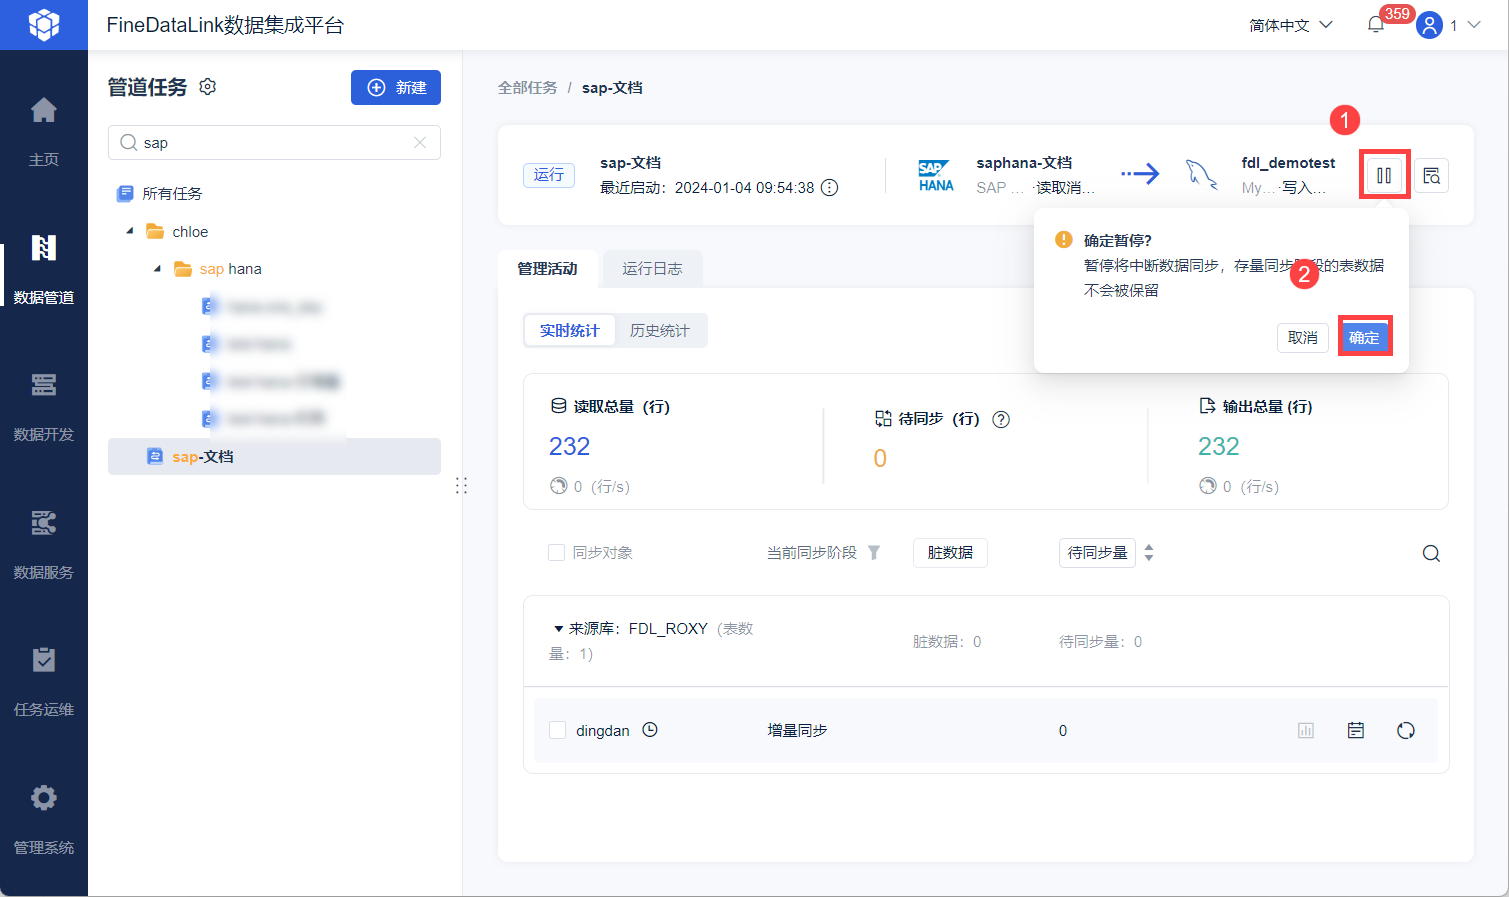Screen dimensions: 1509x897
Task: Collapse the sap hana folder arrow
Action: 157,269
